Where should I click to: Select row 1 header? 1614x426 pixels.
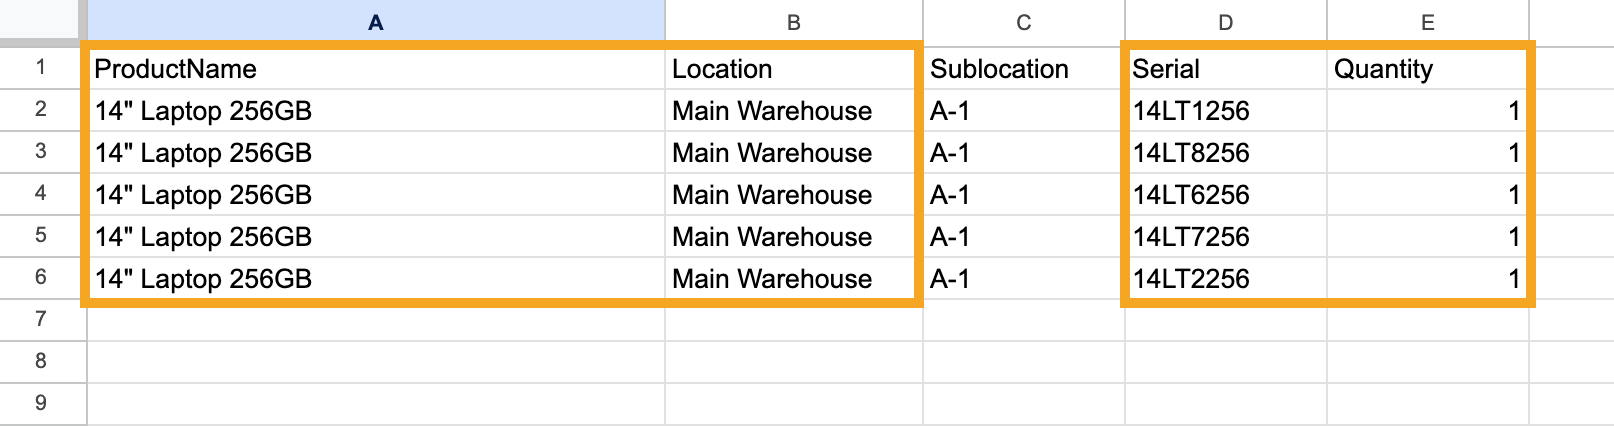tap(41, 68)
